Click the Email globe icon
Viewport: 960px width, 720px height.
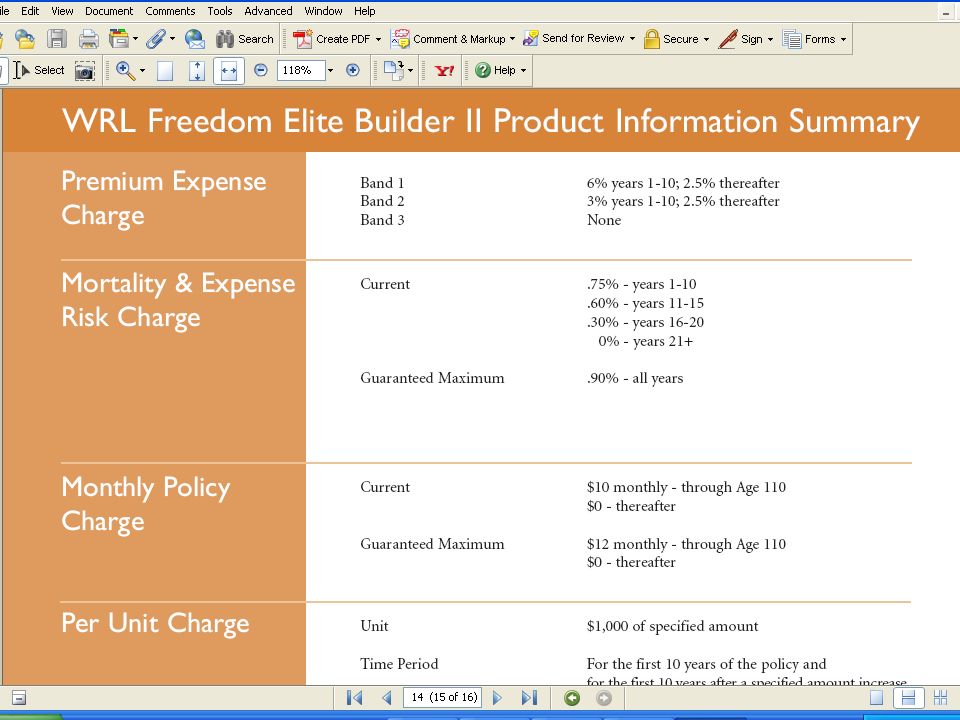point(195,39)
